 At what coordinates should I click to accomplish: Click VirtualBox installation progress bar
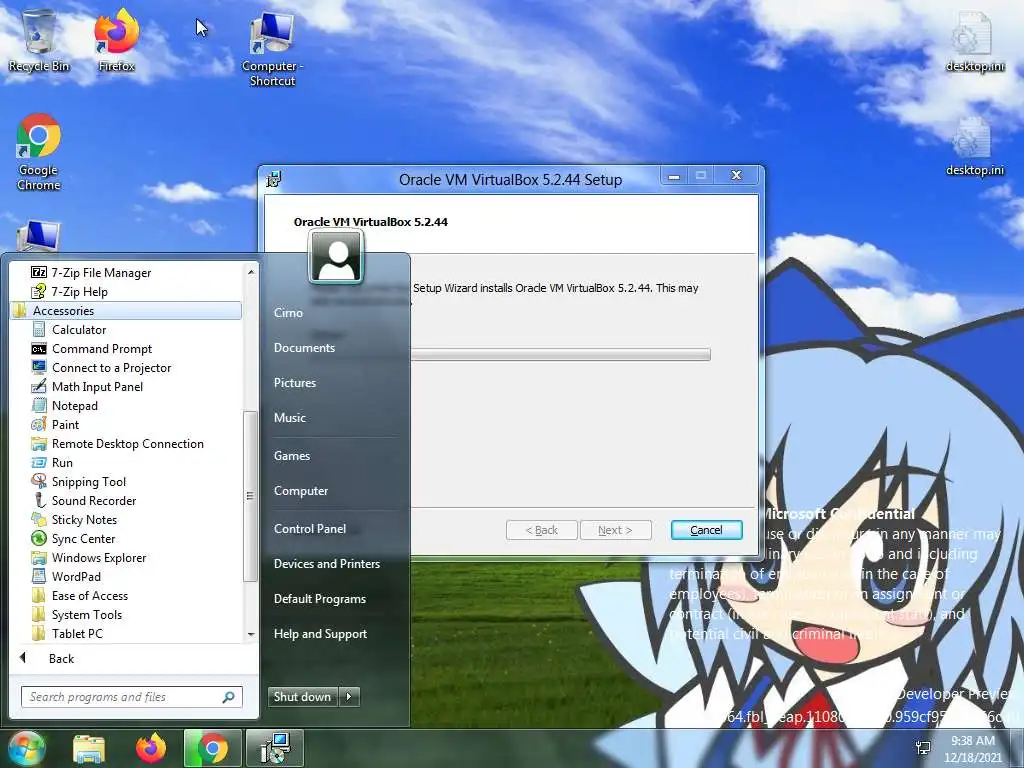[560, 355]
